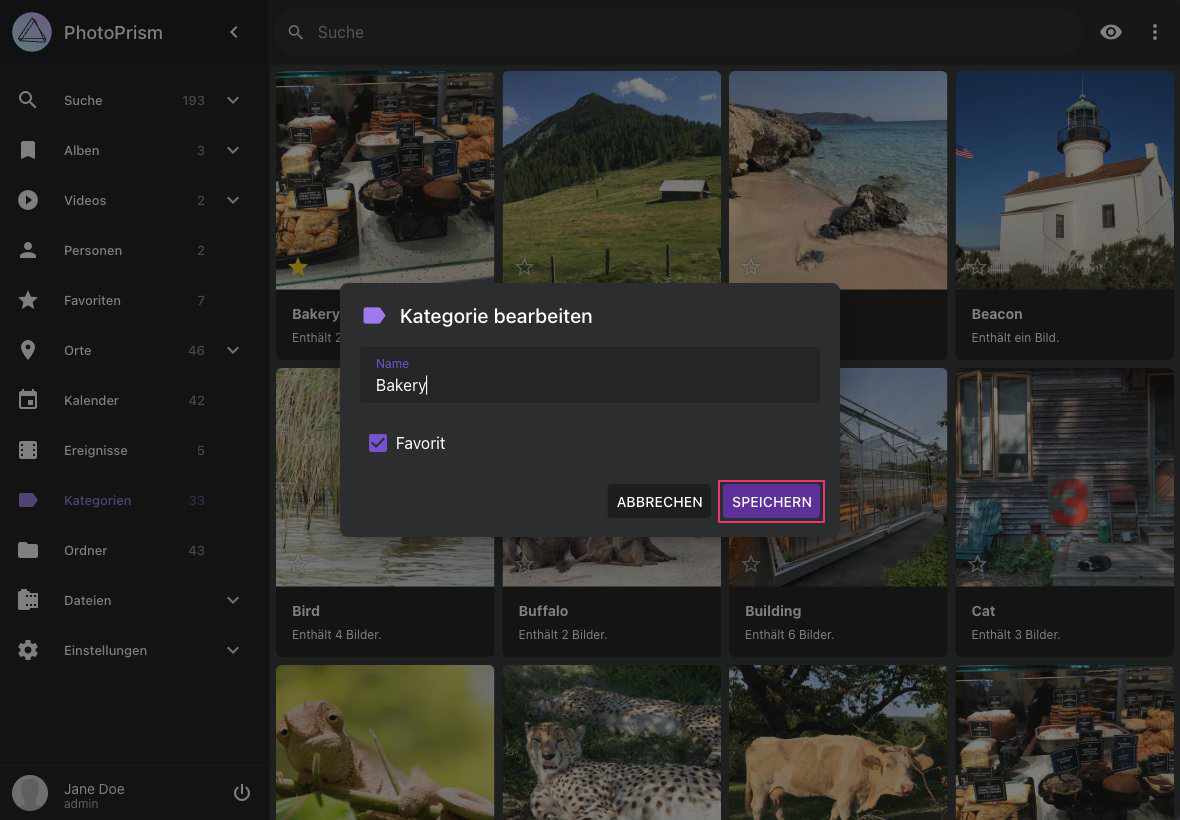
Task: Open the three-dot overflow menu
Action: pos(1154,32)
